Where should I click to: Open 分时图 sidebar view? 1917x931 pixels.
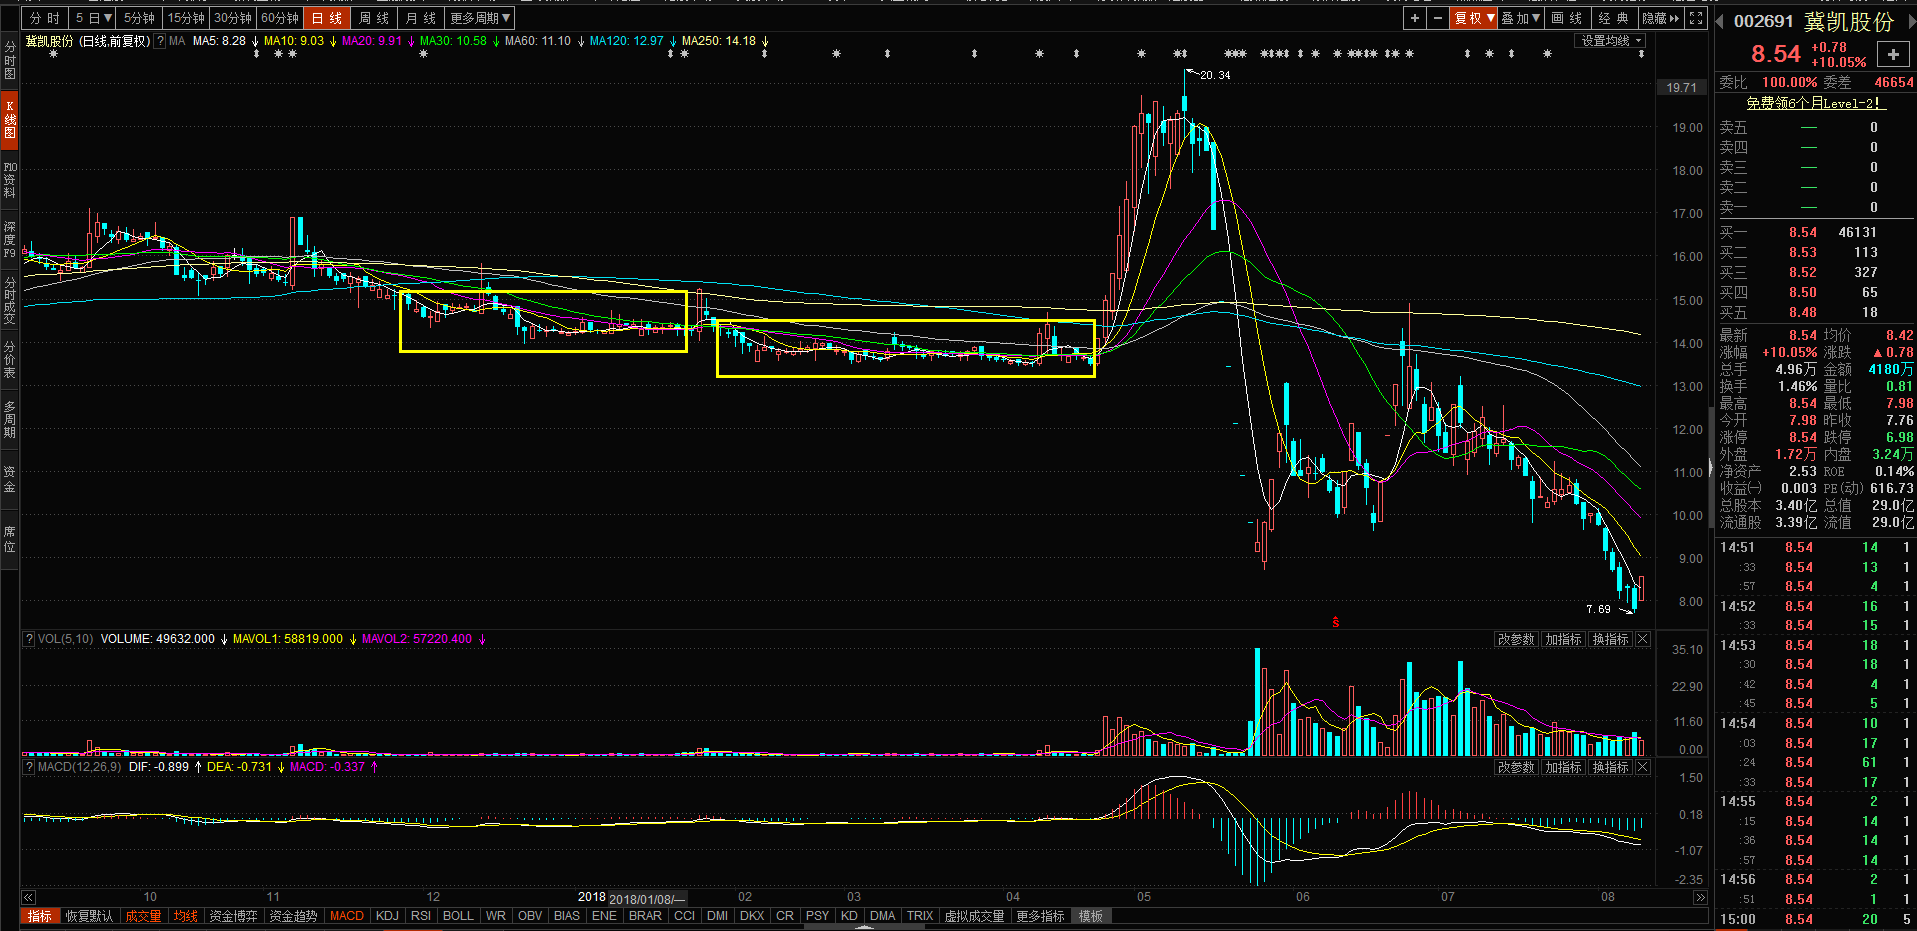[9, 60]
